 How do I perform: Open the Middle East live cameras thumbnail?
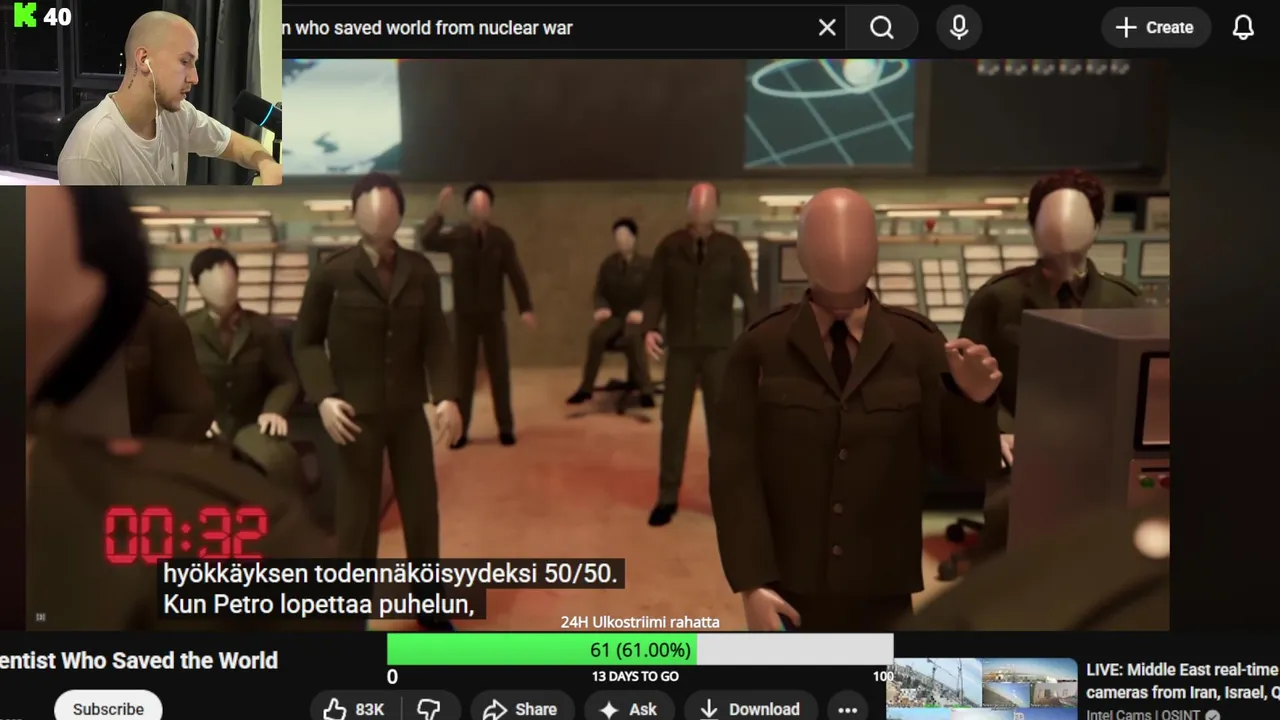[982, 689]
